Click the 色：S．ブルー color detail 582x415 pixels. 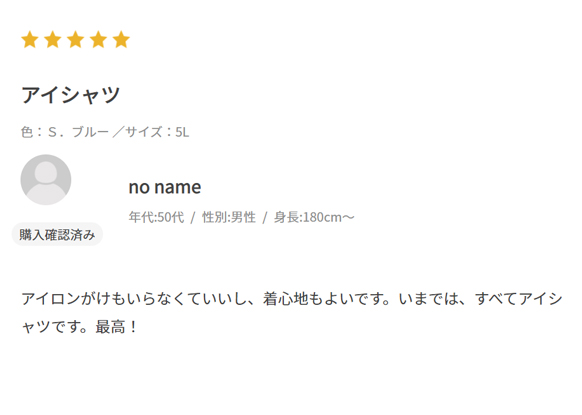tap(65, 132)
